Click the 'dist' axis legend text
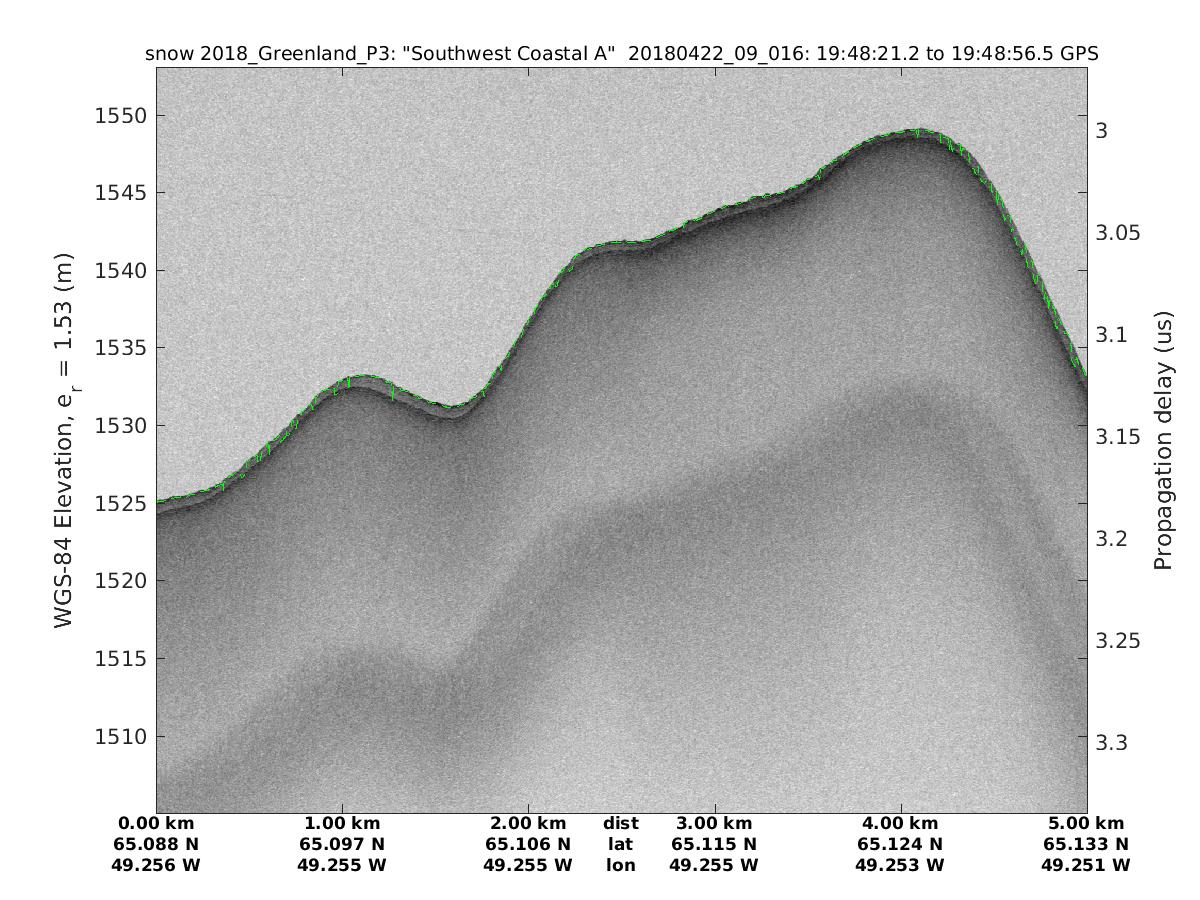Screen dimensions: 1200x900 621,824
